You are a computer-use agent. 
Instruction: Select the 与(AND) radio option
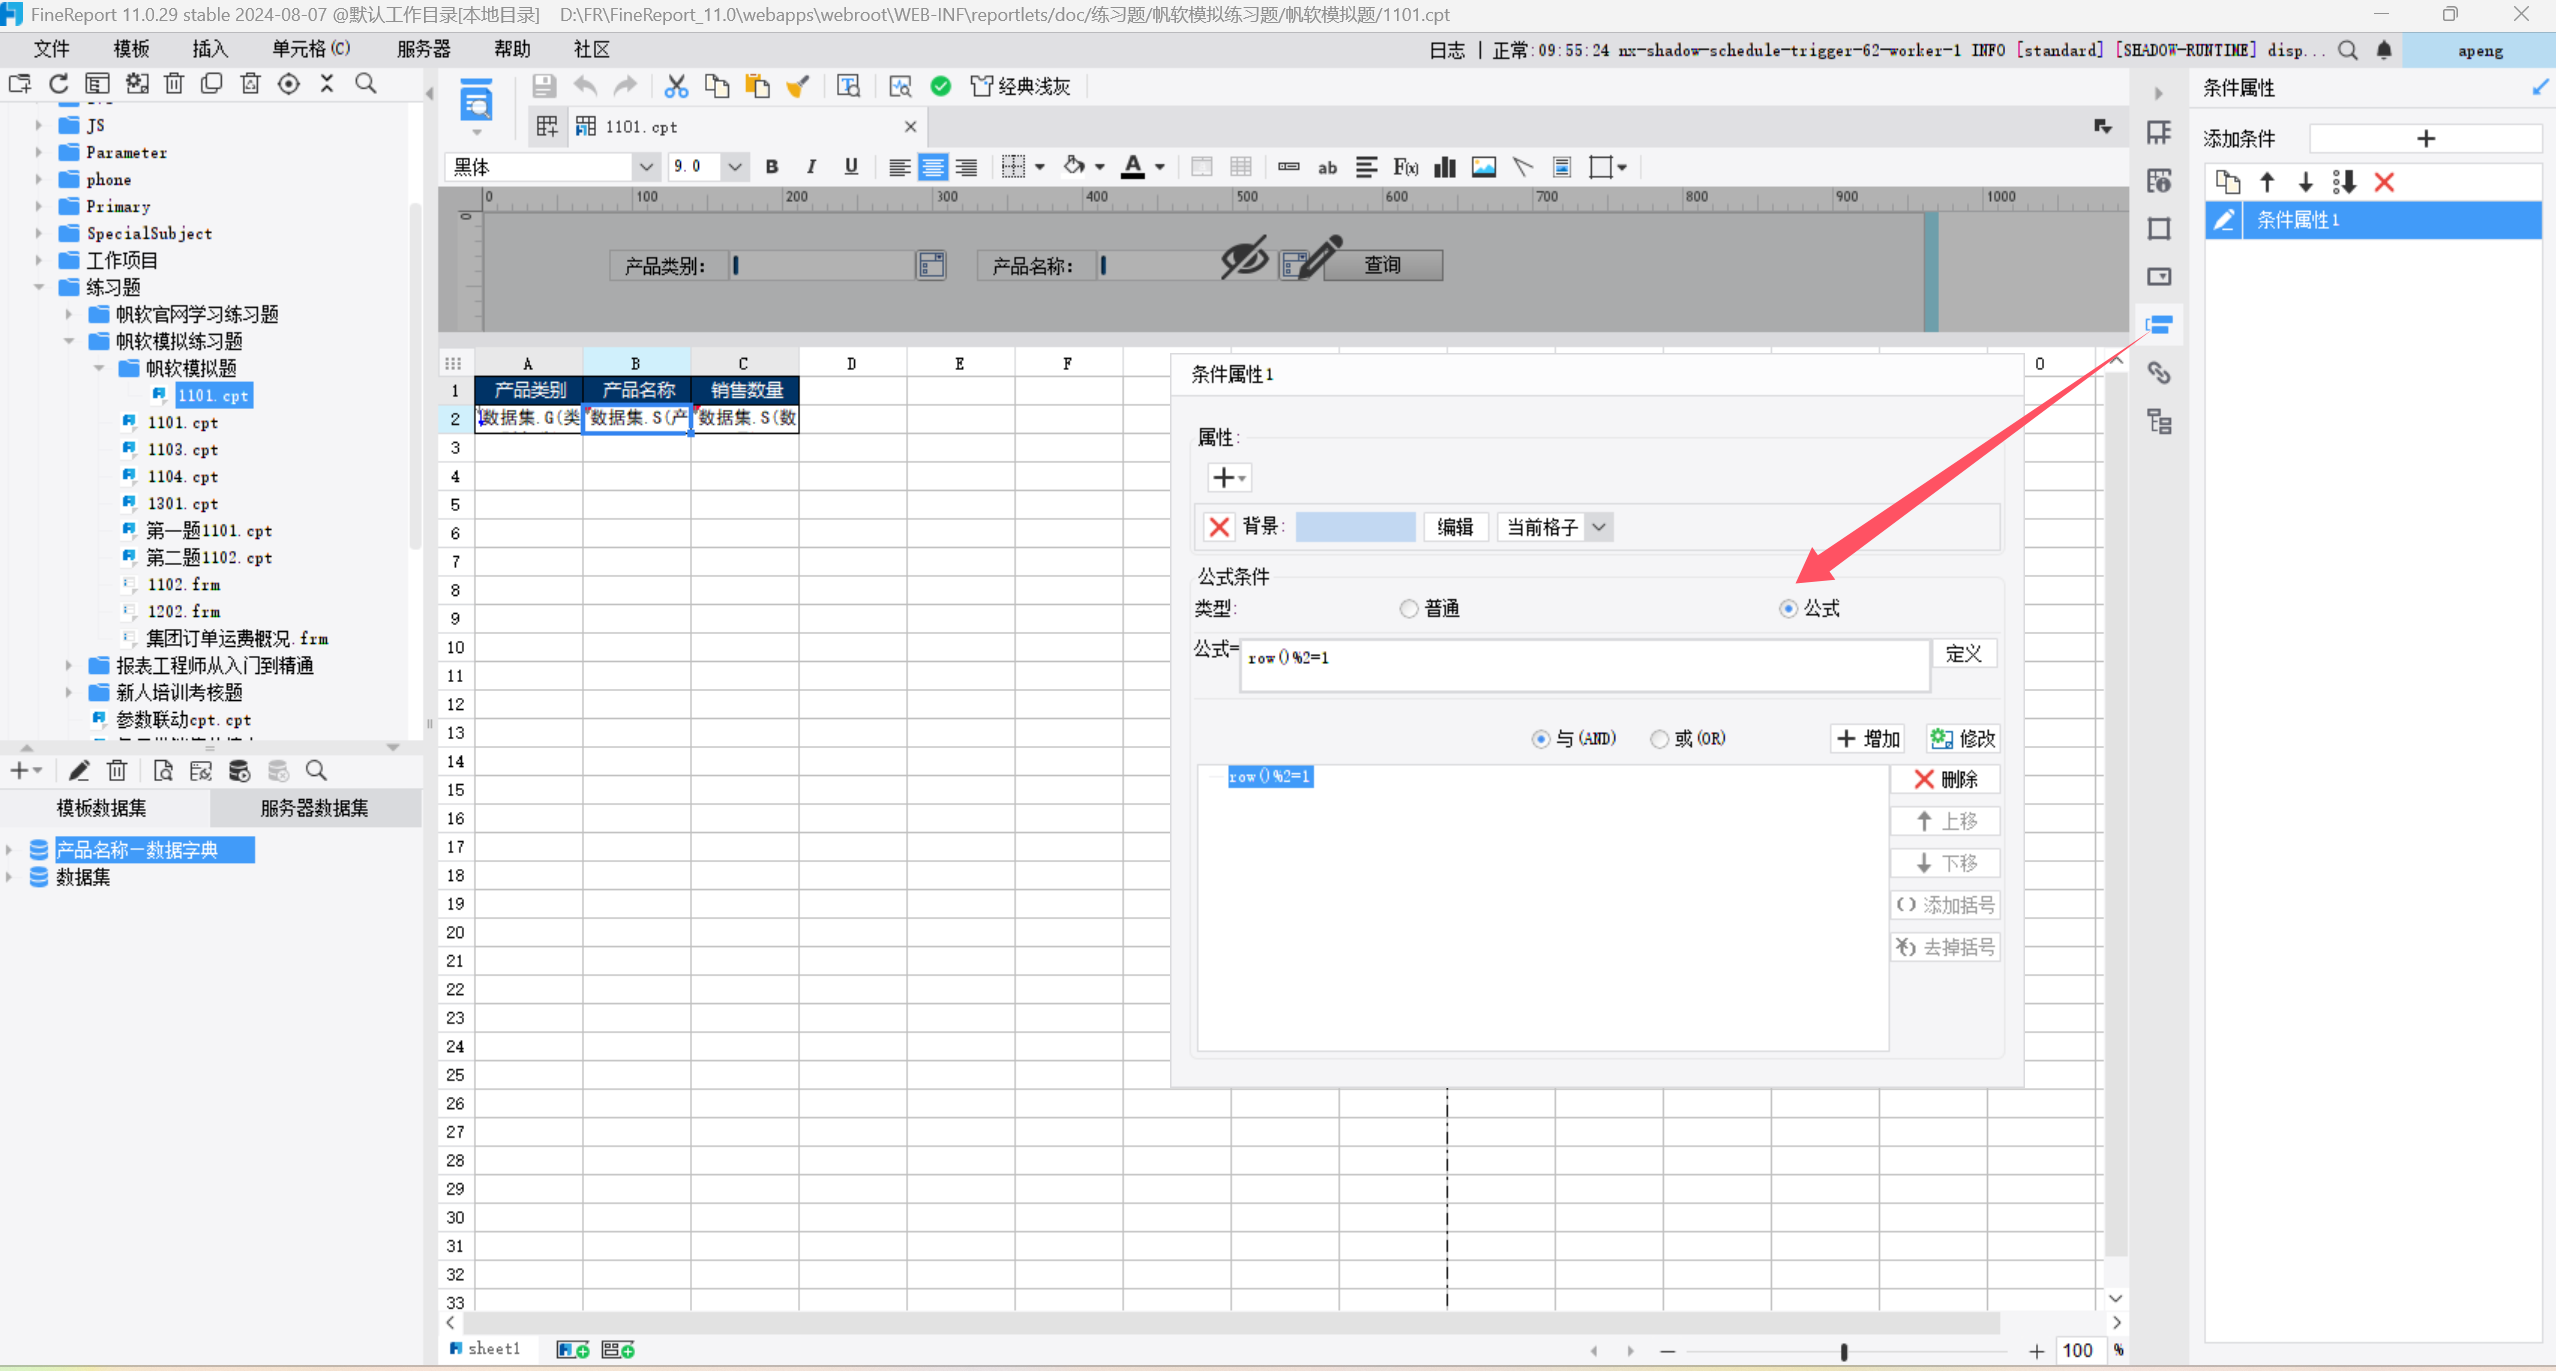pyautogui.click(x=1540, y=739)
